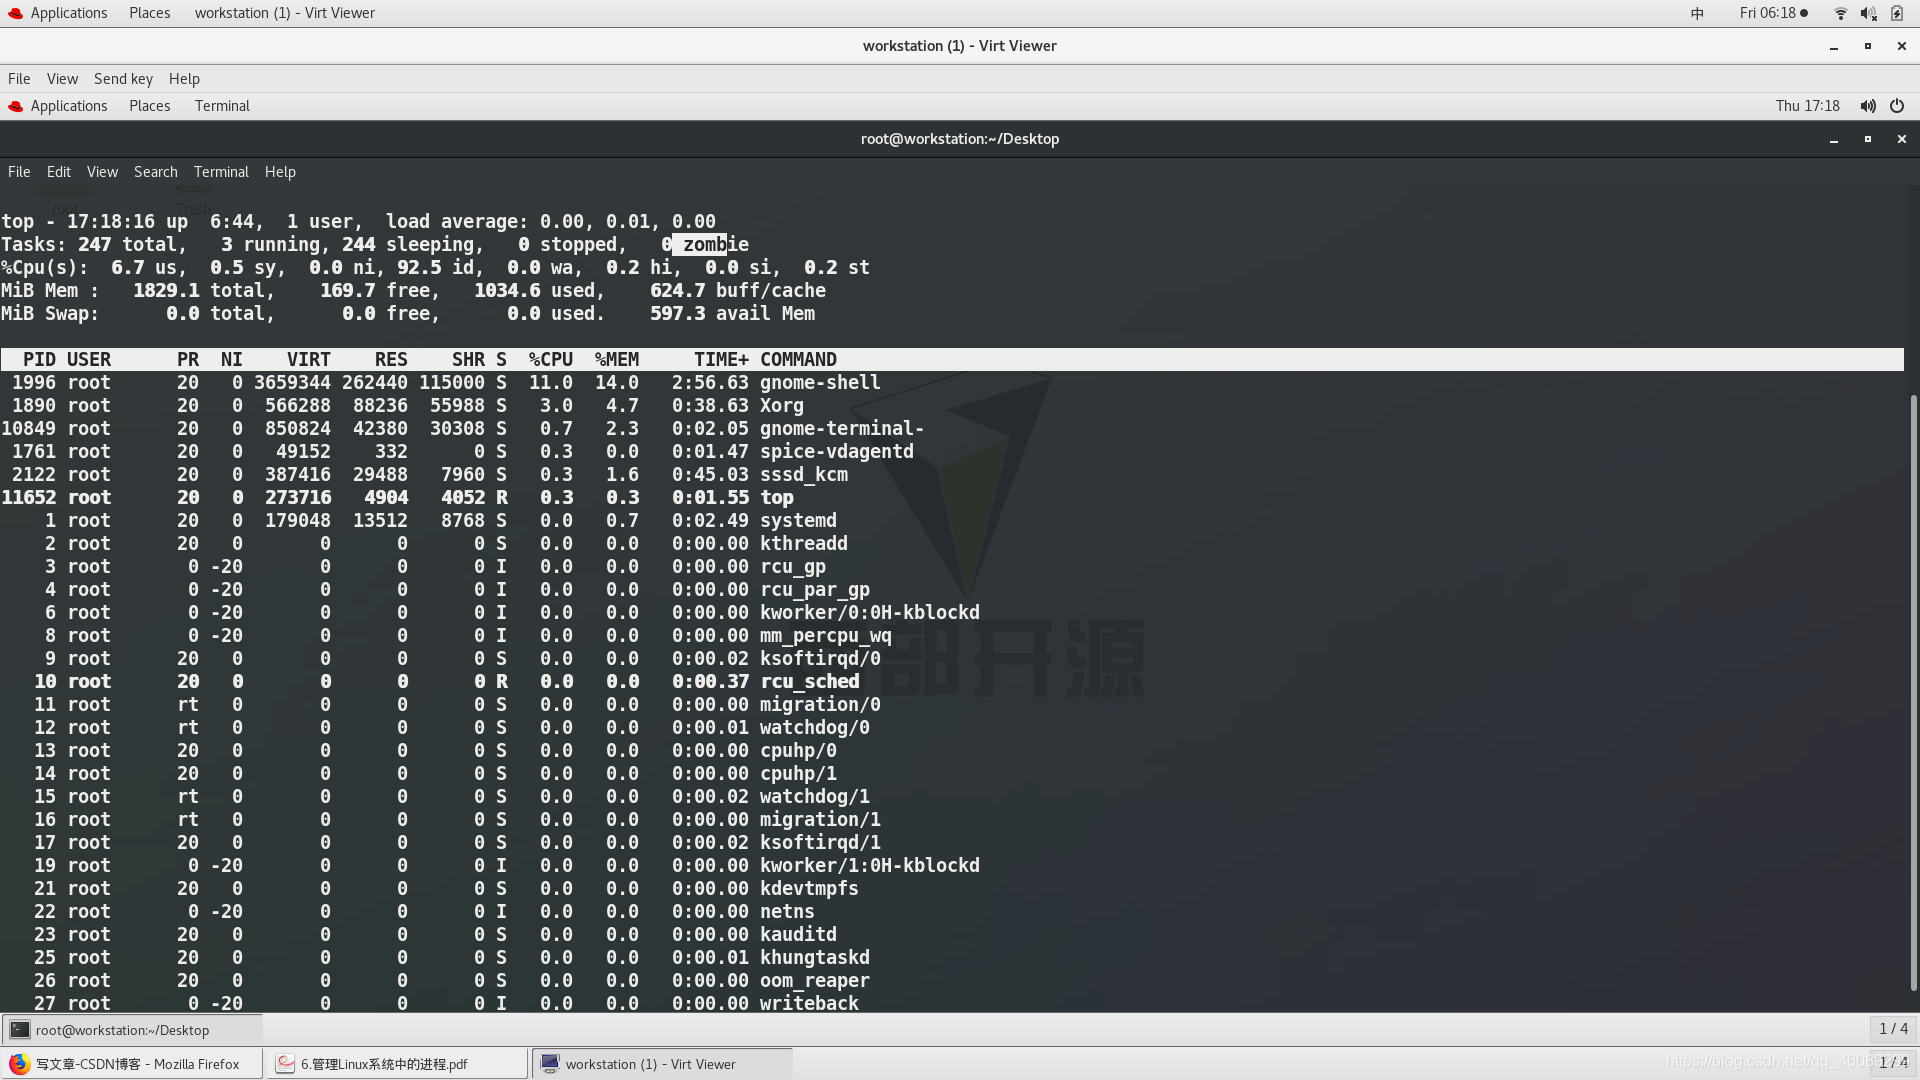Open the terminal's Terminal menu

pos(221,172)
